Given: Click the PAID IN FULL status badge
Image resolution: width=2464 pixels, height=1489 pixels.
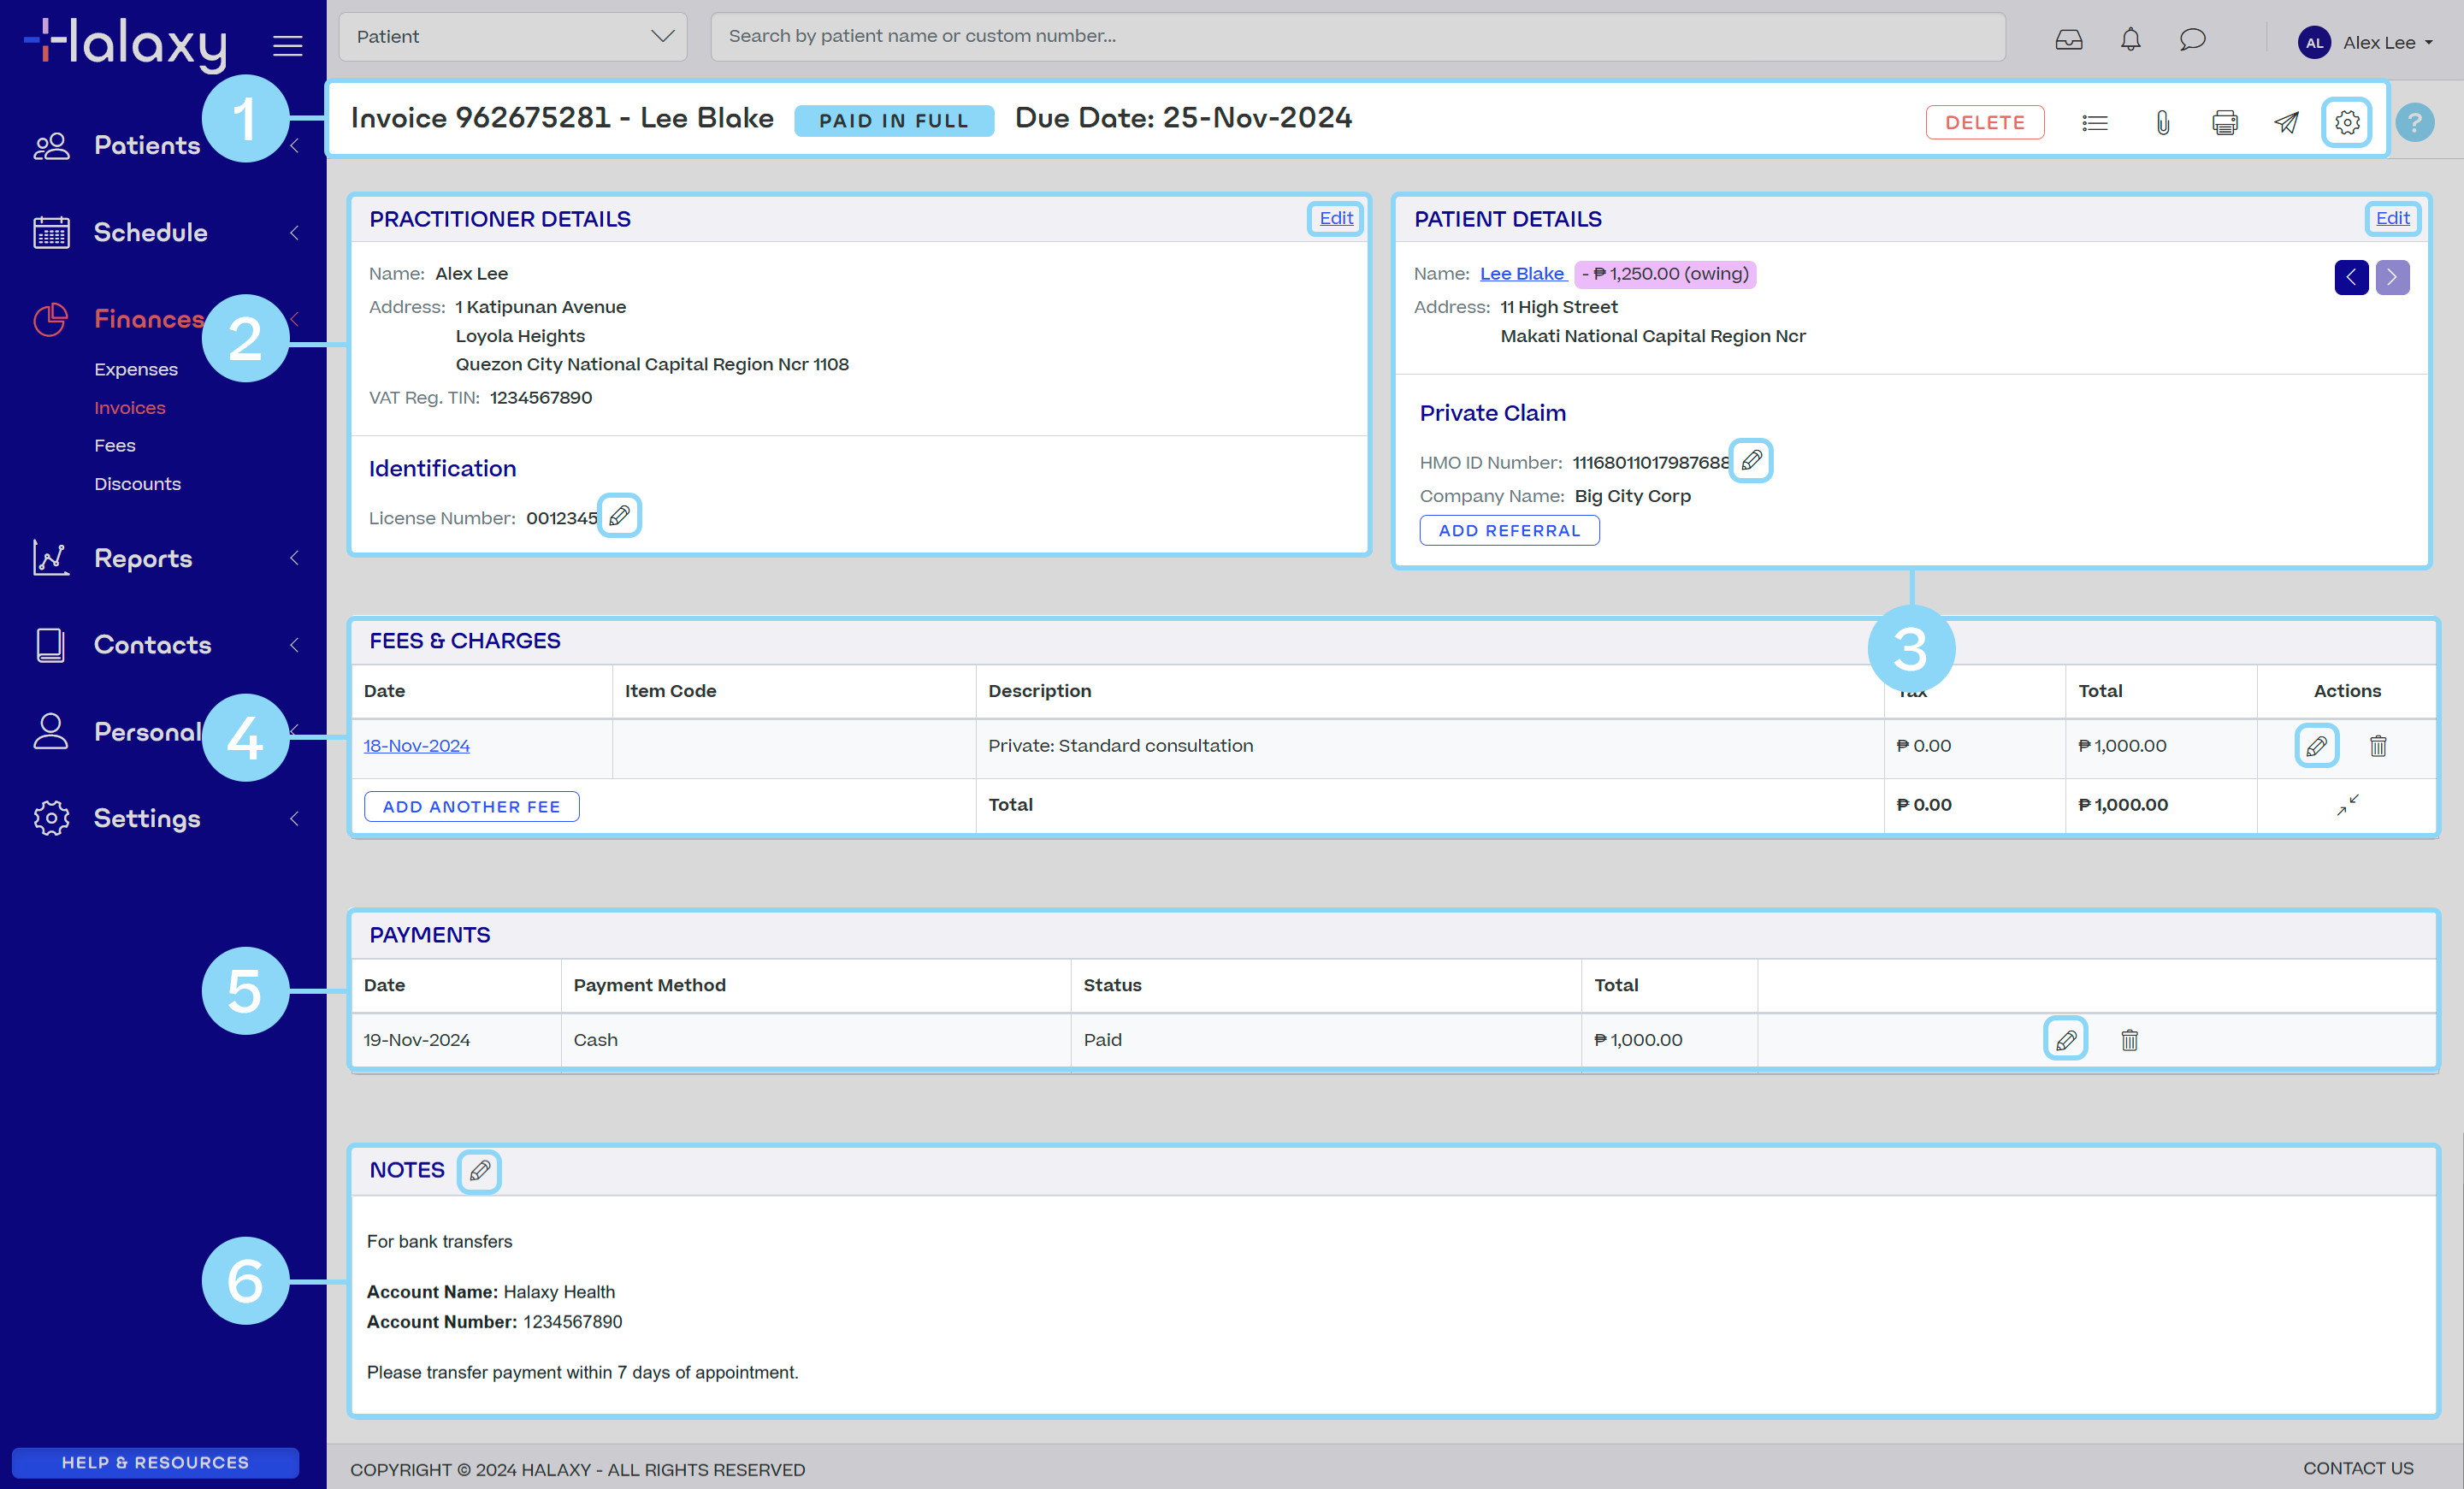Looking at the screenshot, I should click(893, 120).
